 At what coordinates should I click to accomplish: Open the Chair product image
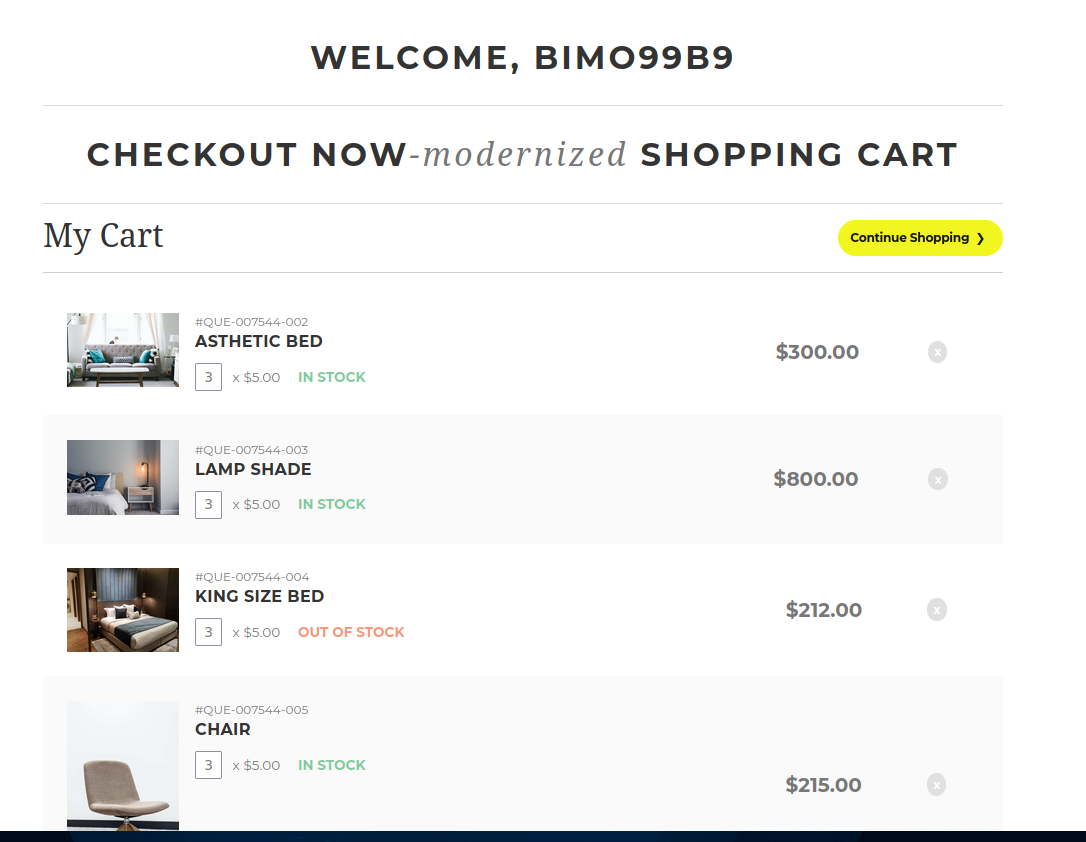123,765
